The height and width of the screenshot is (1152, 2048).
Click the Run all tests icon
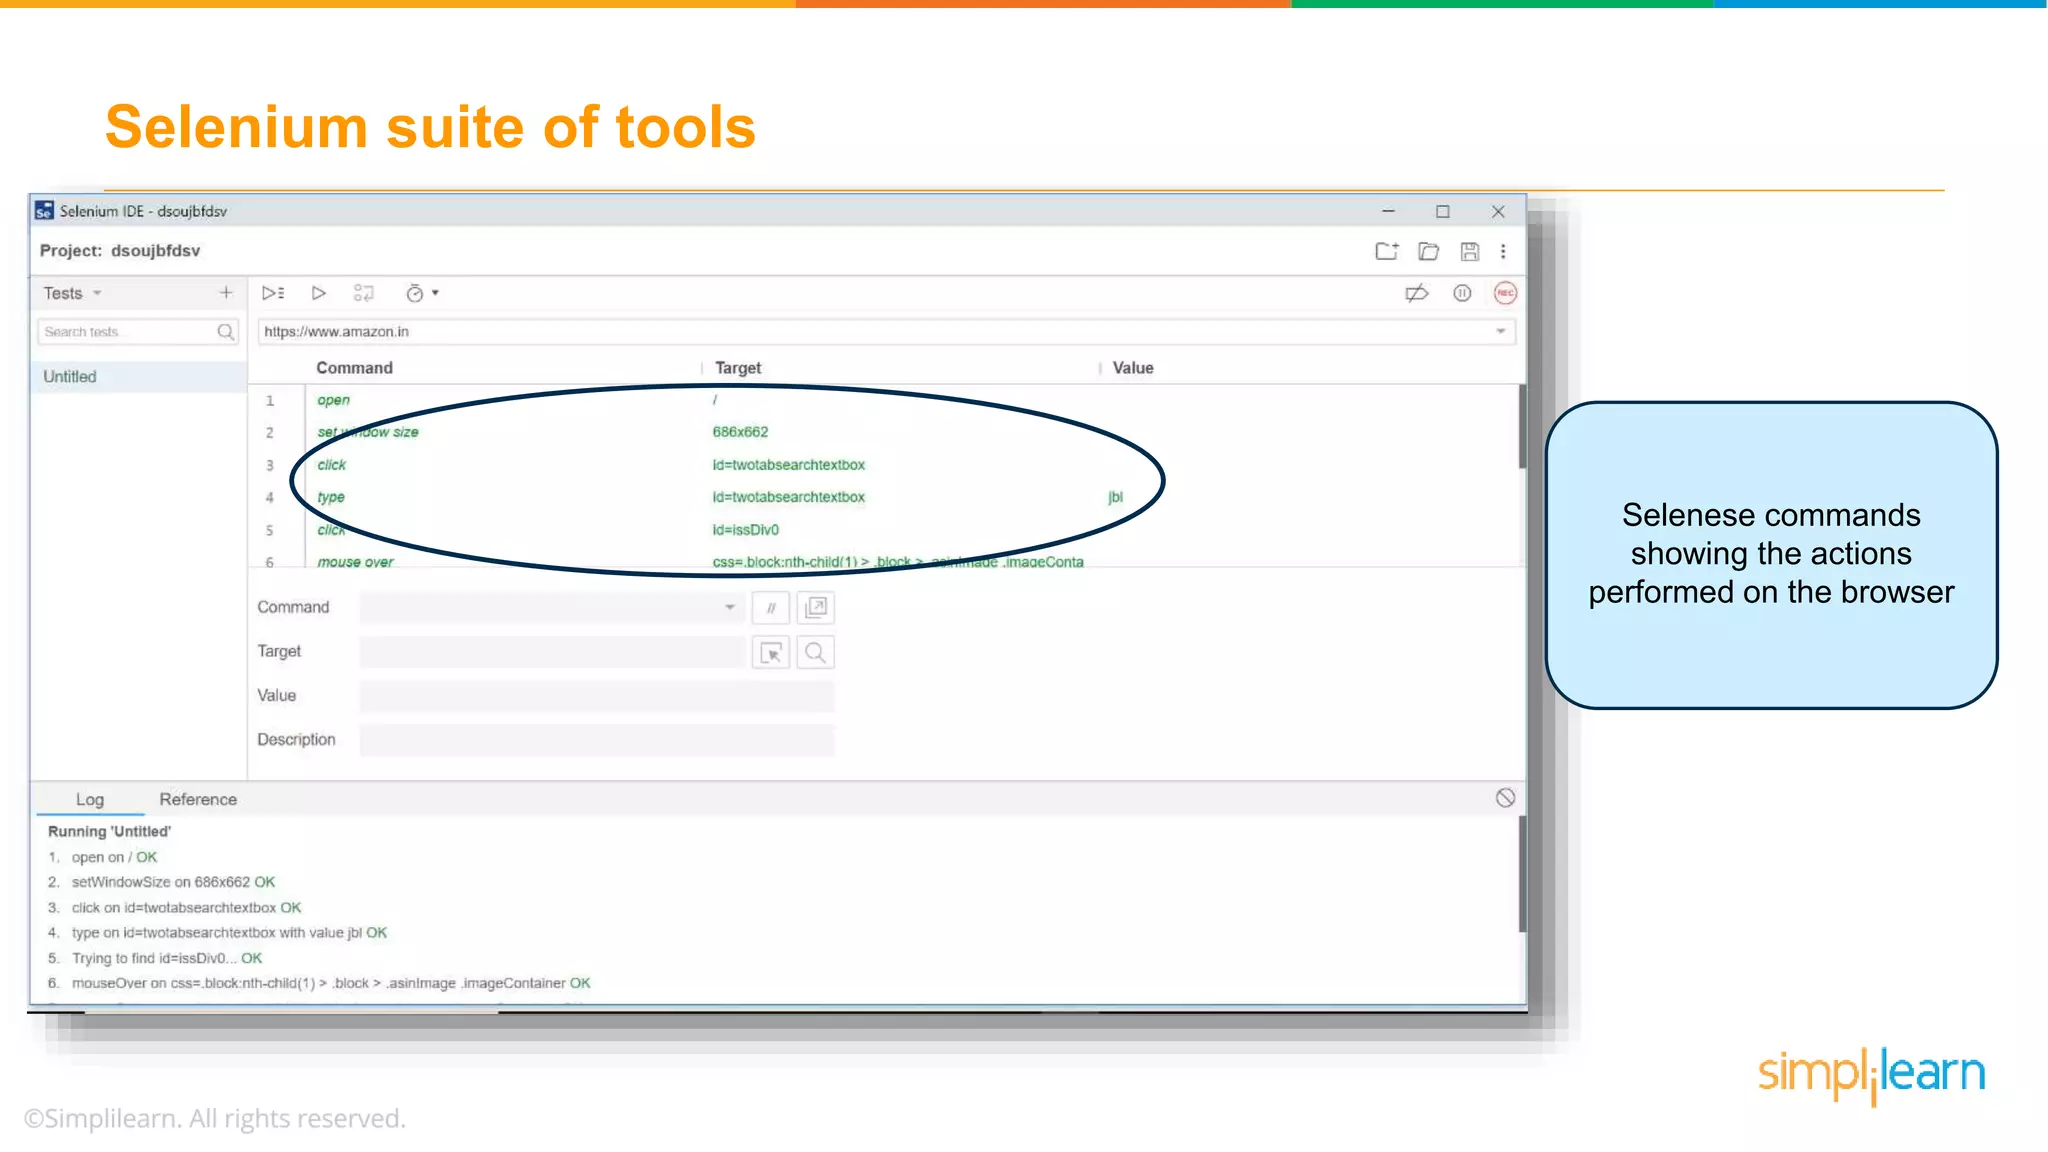273,293
